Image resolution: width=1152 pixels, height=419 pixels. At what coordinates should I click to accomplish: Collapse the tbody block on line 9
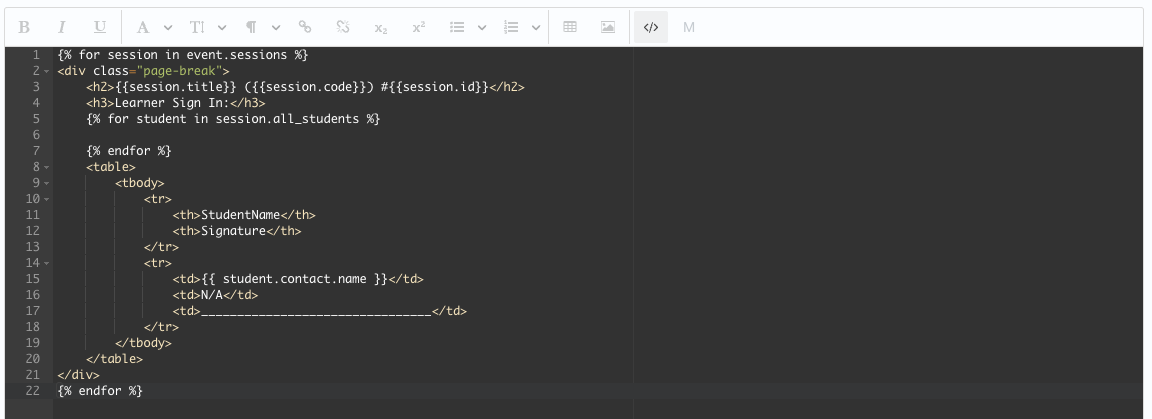(x=47, y=183)
